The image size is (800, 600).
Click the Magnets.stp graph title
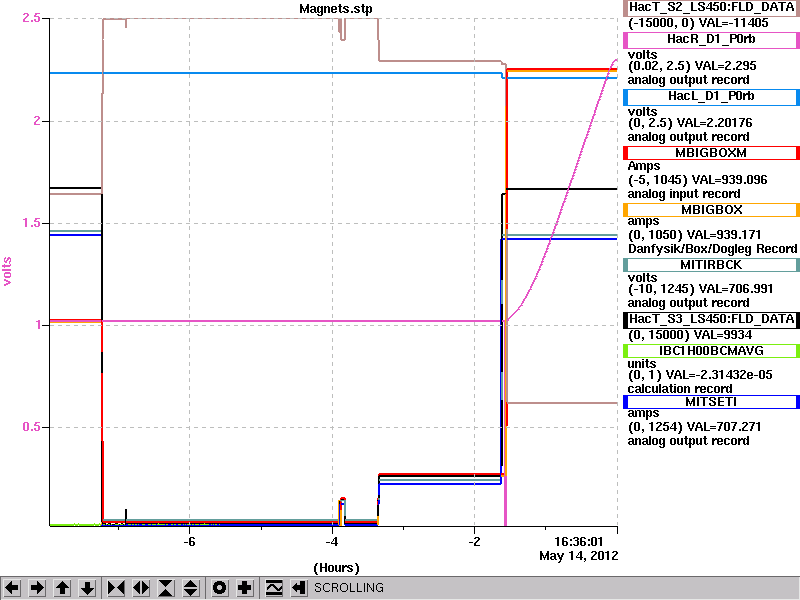coord(336,9)
